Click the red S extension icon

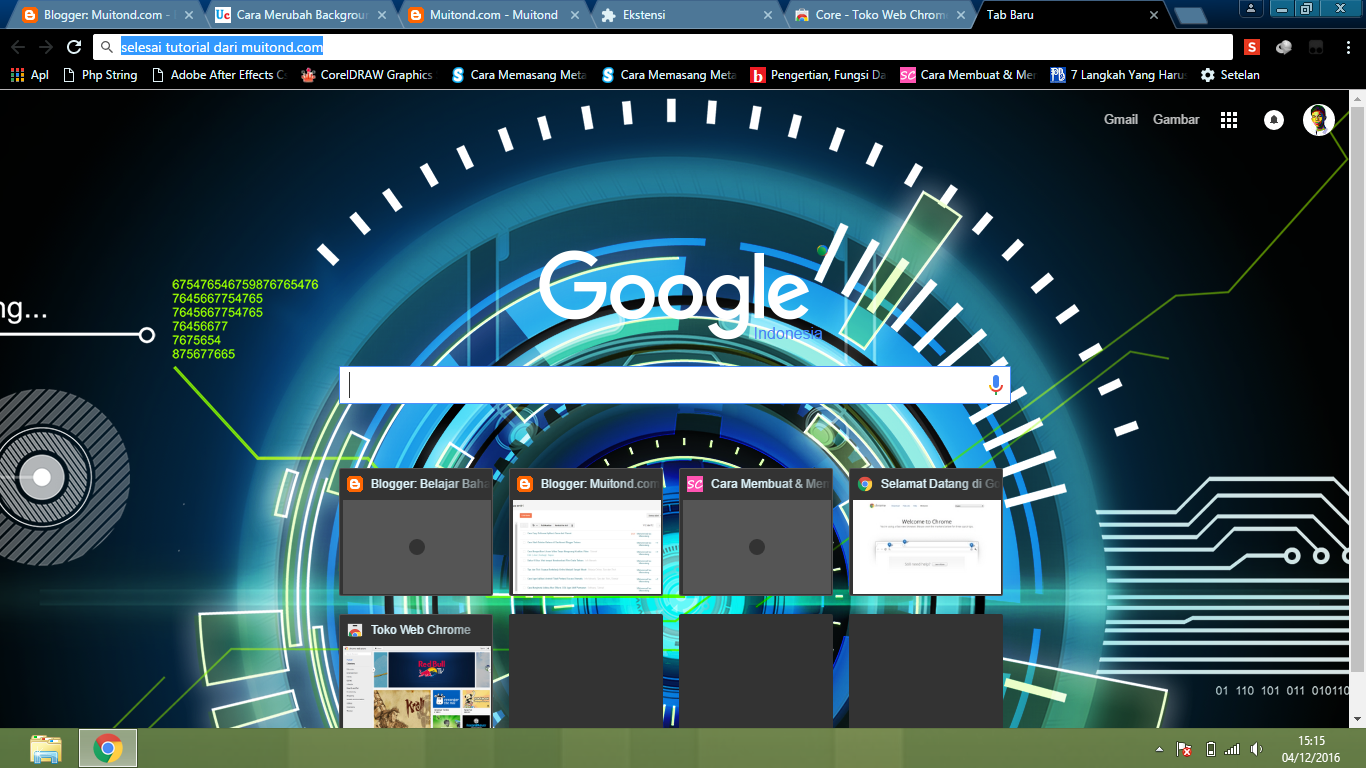point(1252,47)
